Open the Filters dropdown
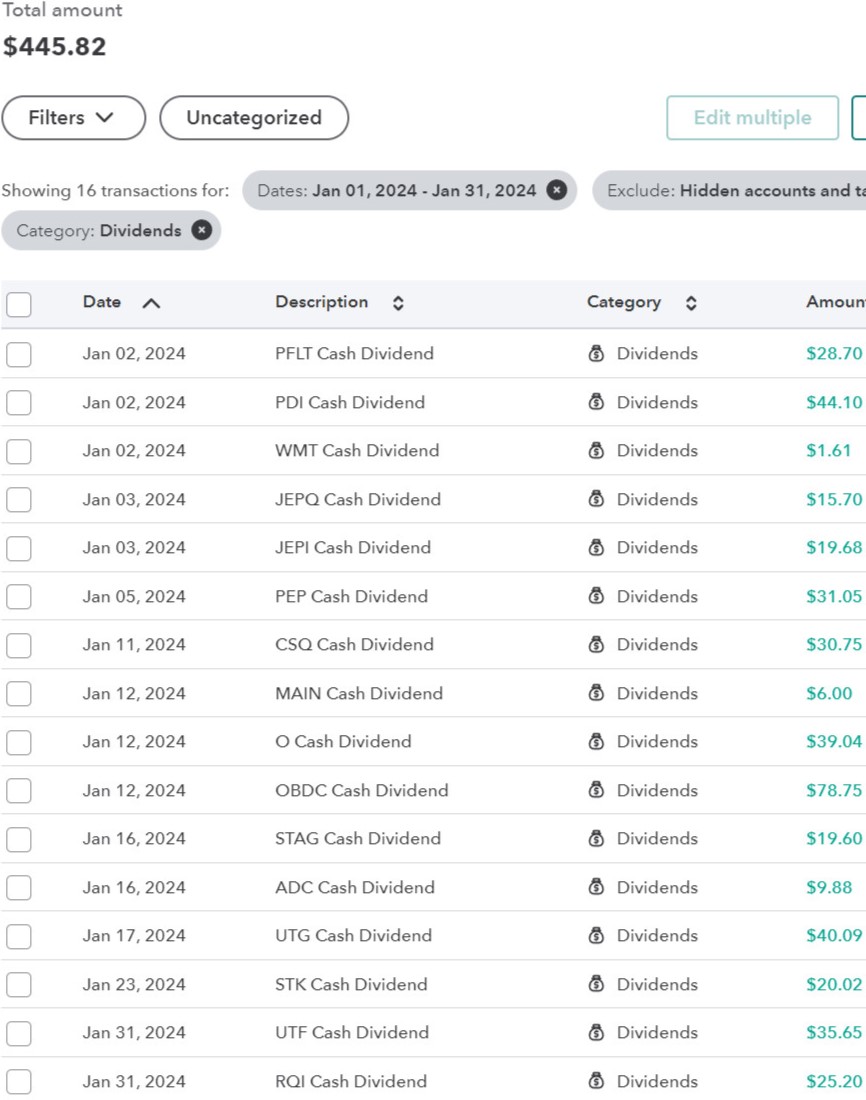 pyautogui.click(x=73, y=118)
